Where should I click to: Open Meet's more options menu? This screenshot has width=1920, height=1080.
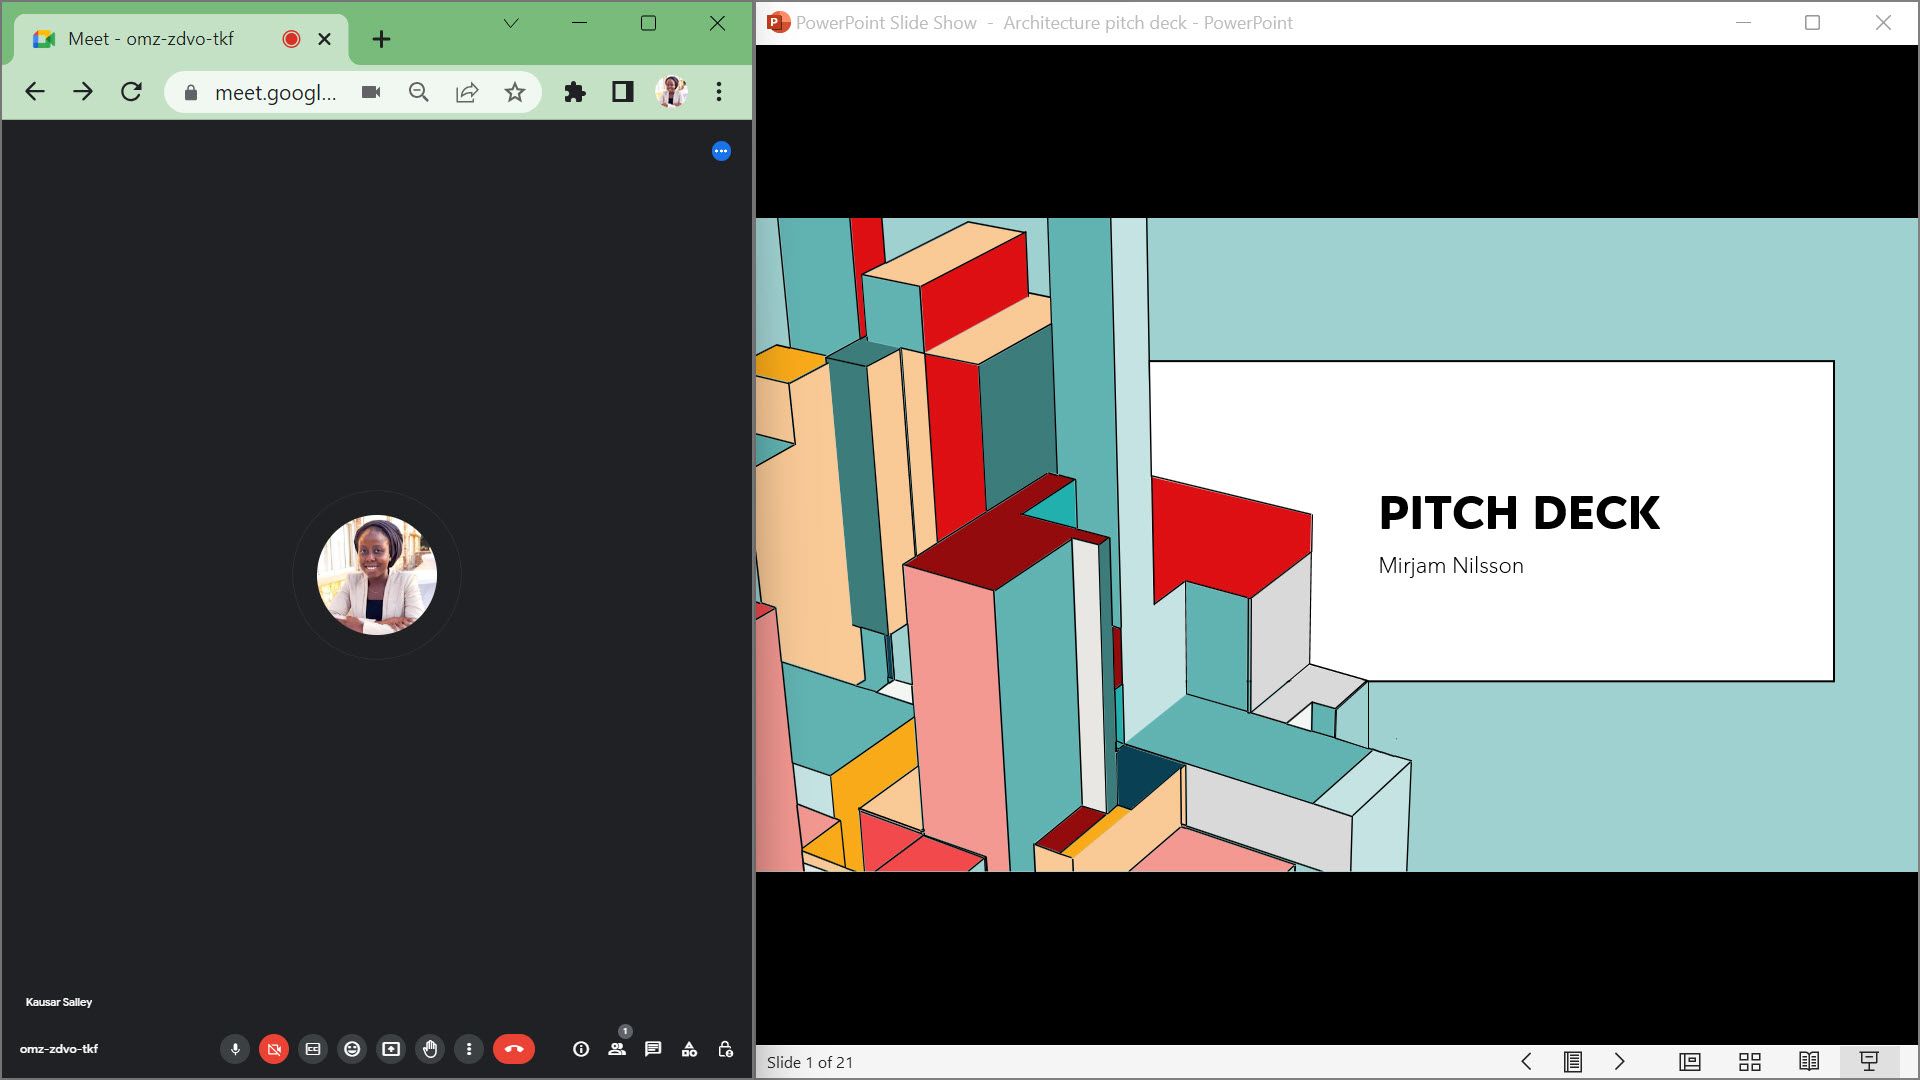[469, 1049]
